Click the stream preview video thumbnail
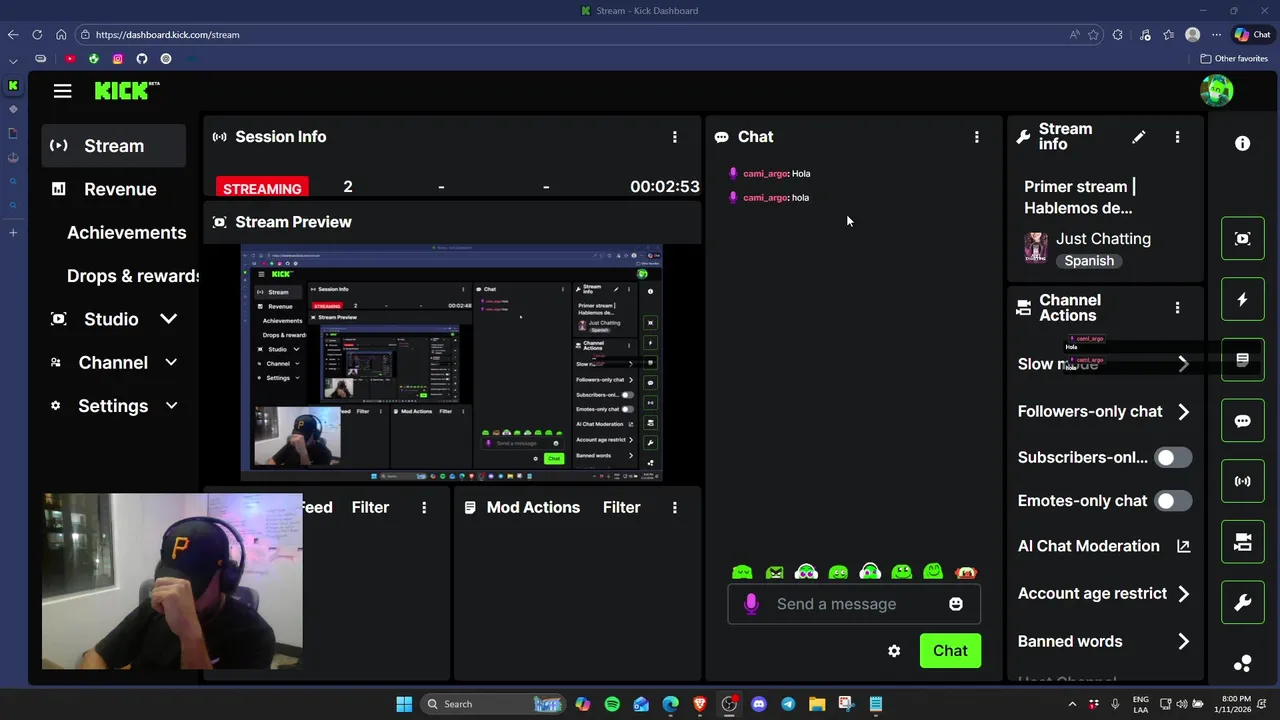This screenshot has height=720, width=1280. [x=452, y=364]
